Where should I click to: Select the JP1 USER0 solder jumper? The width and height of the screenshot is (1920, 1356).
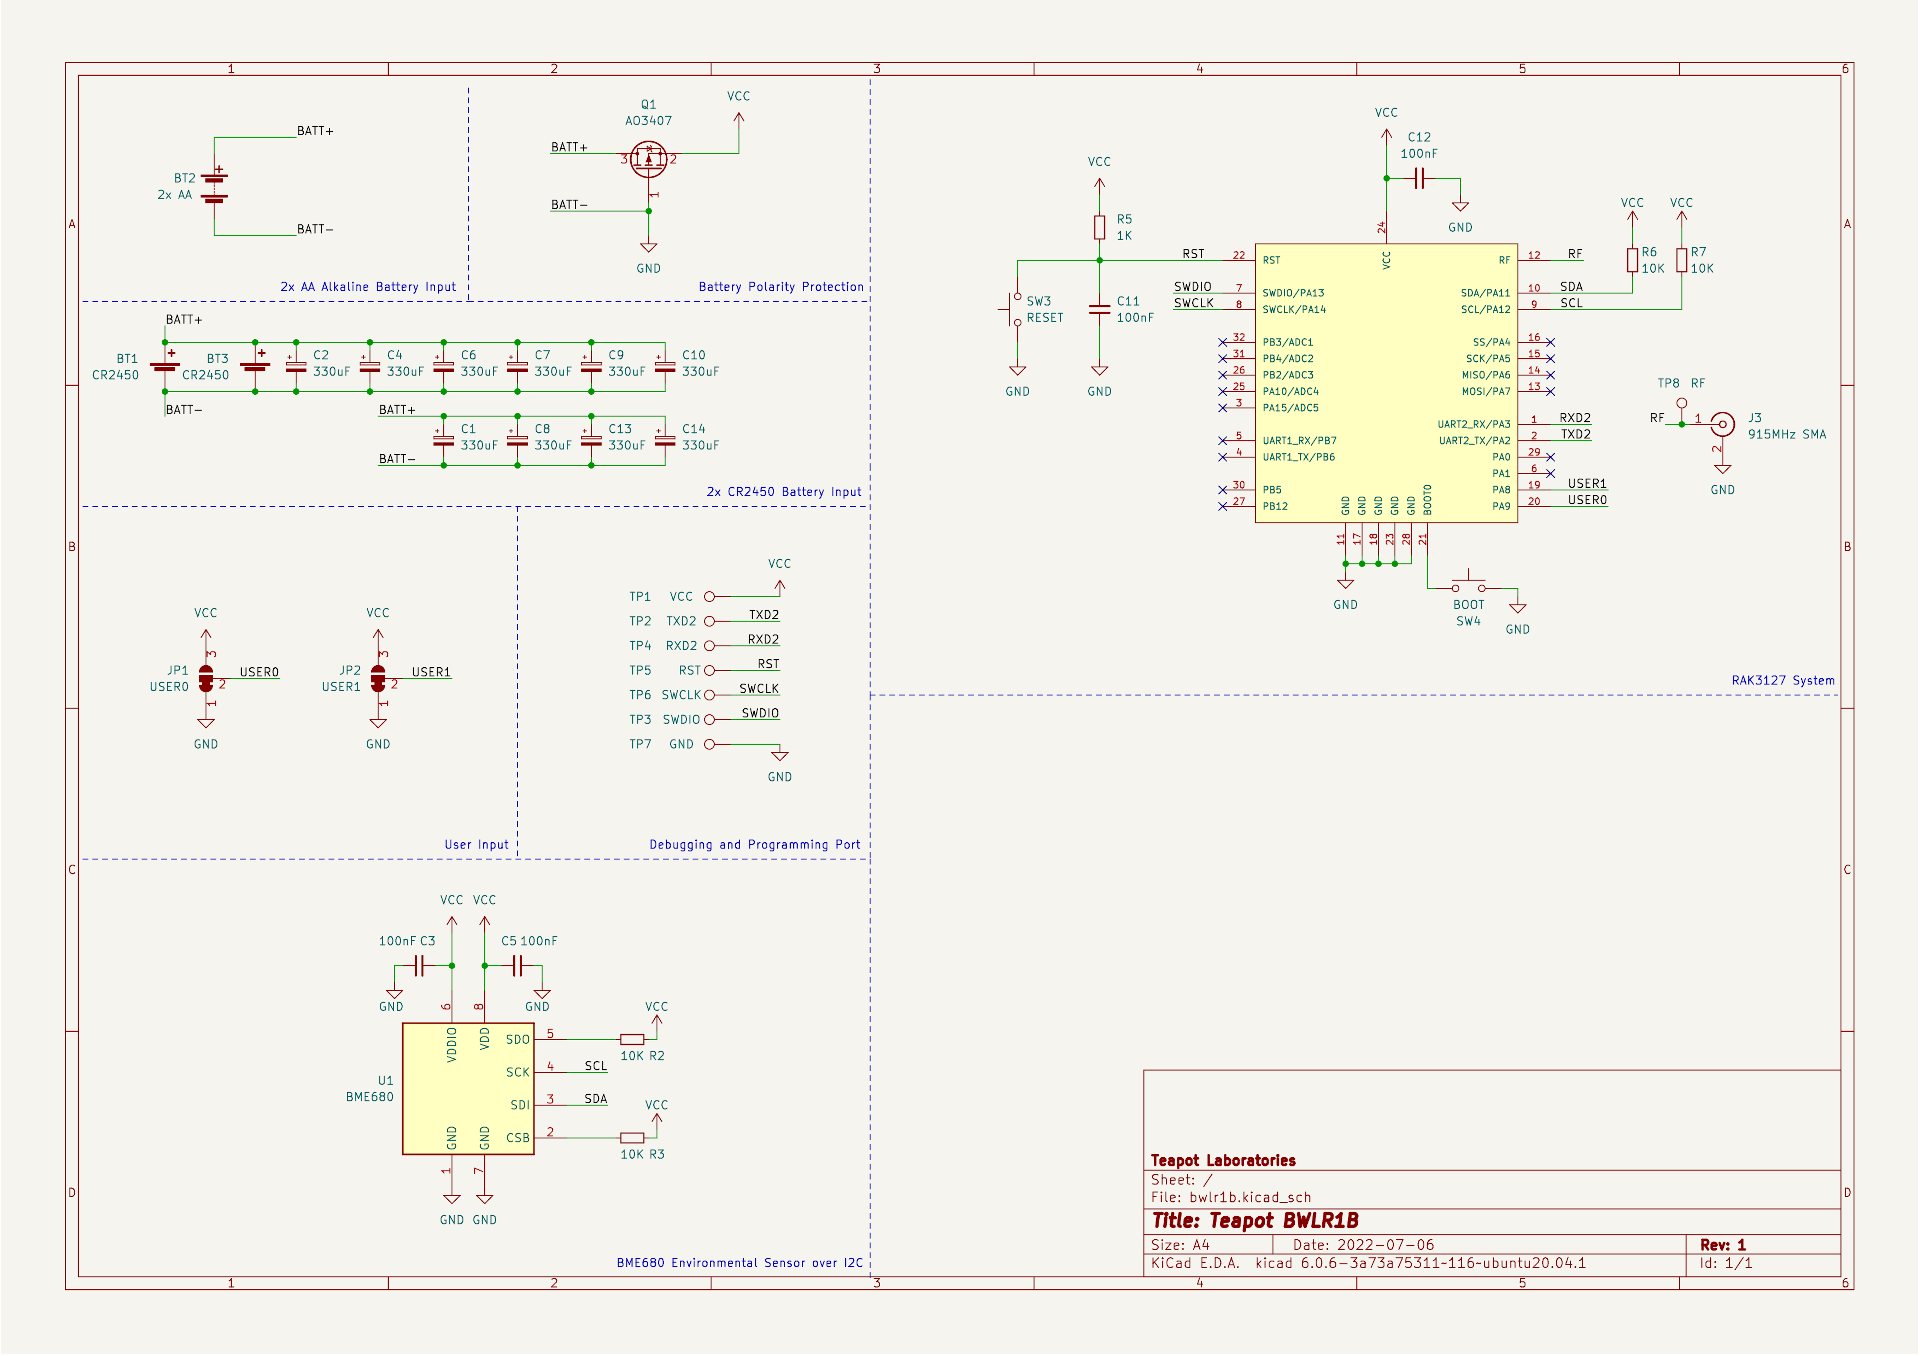click(x=206, y=679)
